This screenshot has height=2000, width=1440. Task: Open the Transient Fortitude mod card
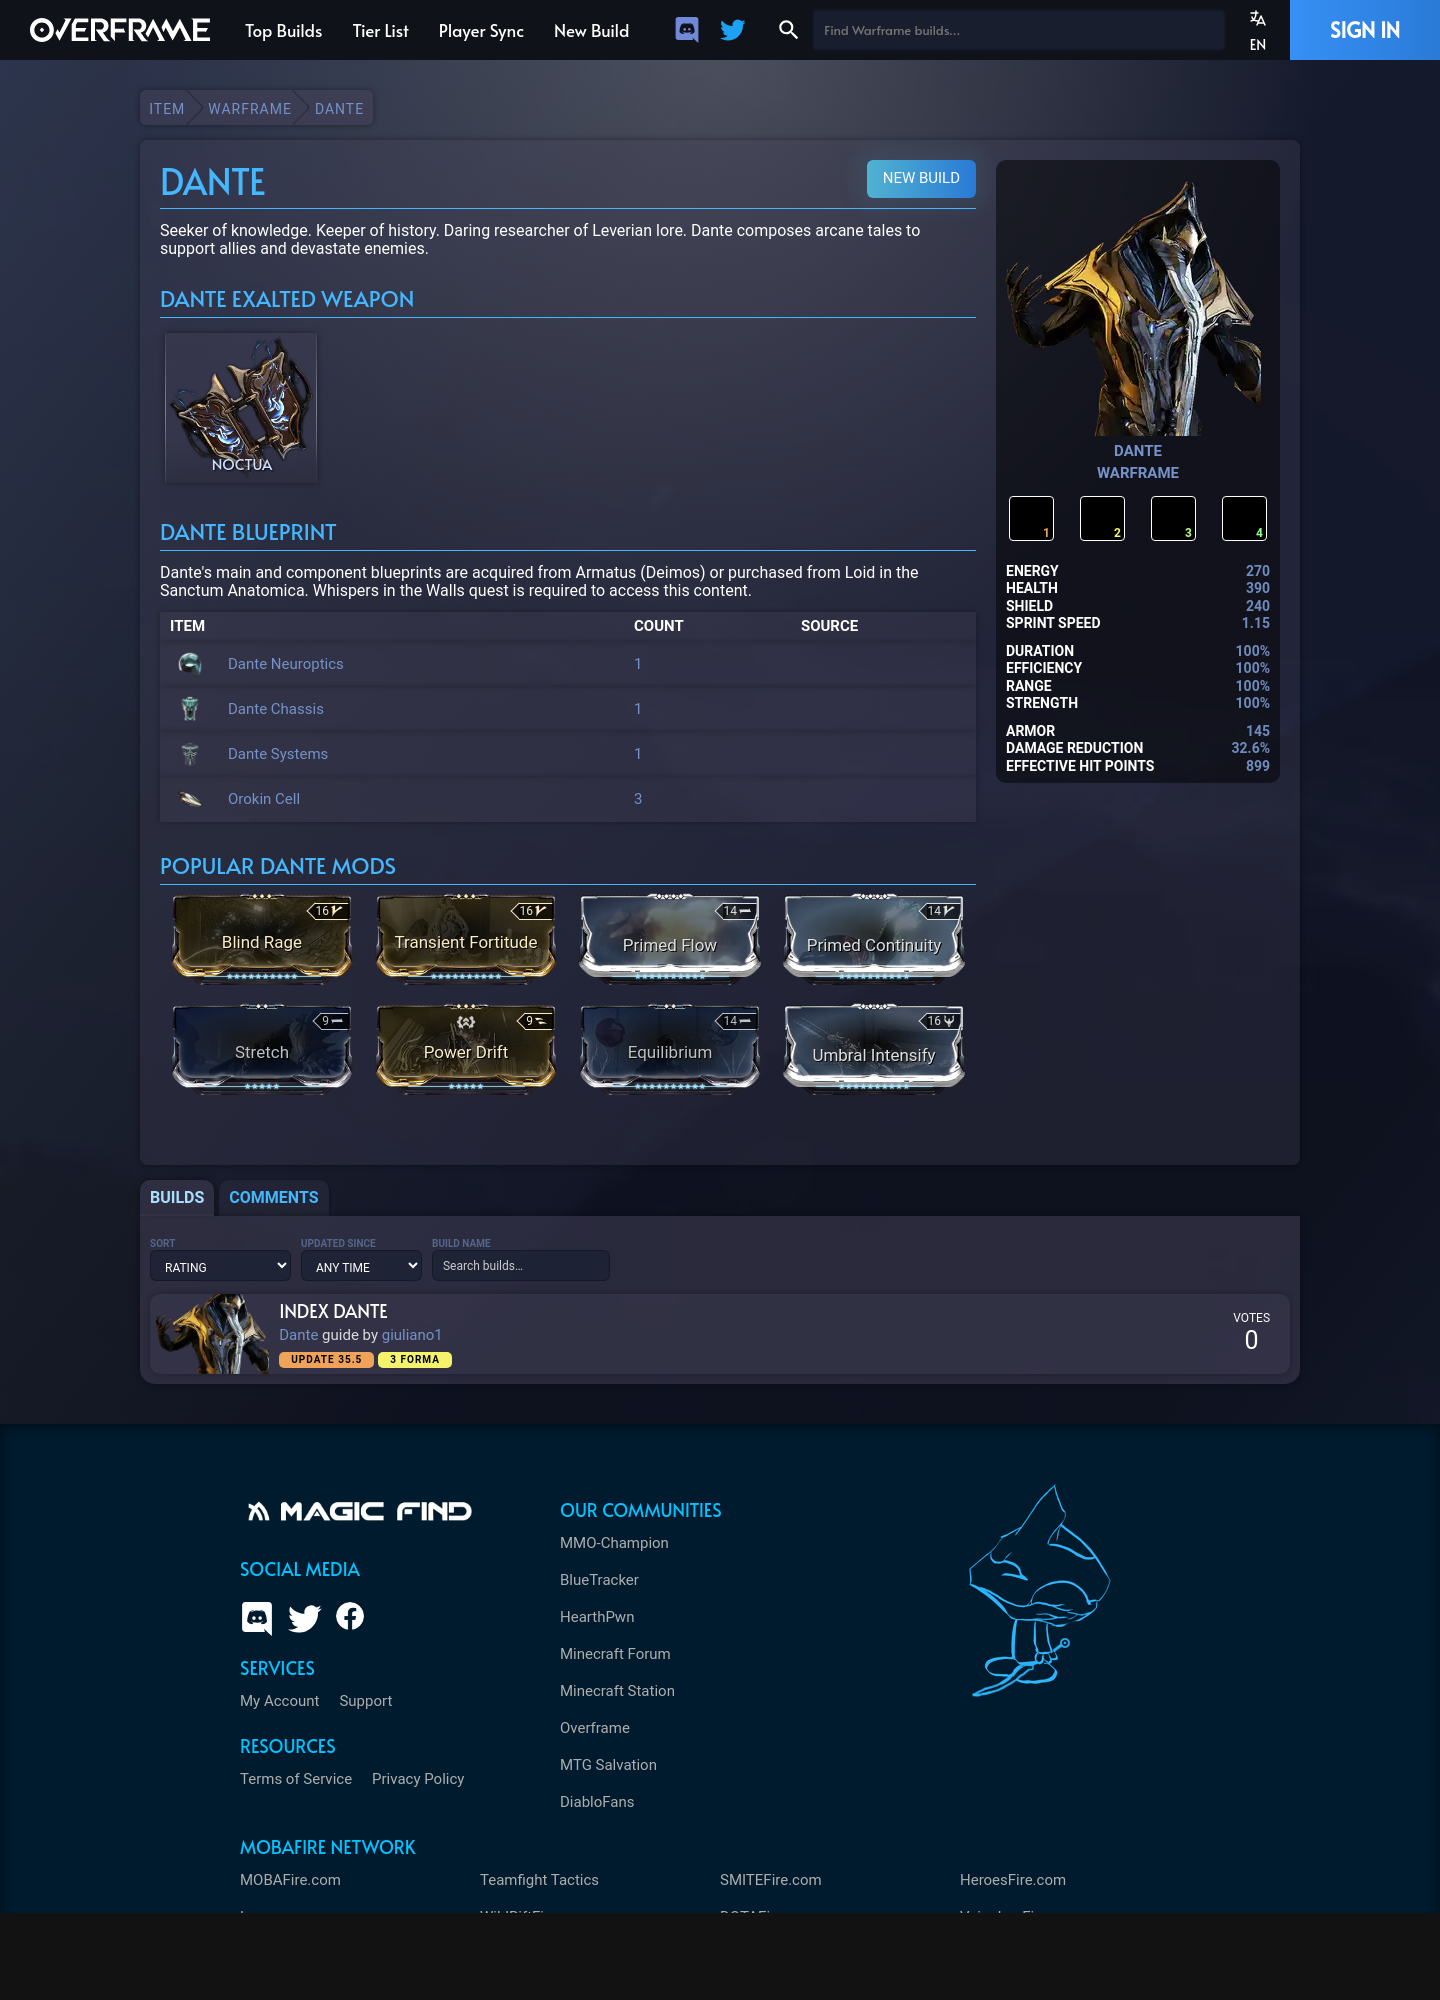tap(466, 938)
